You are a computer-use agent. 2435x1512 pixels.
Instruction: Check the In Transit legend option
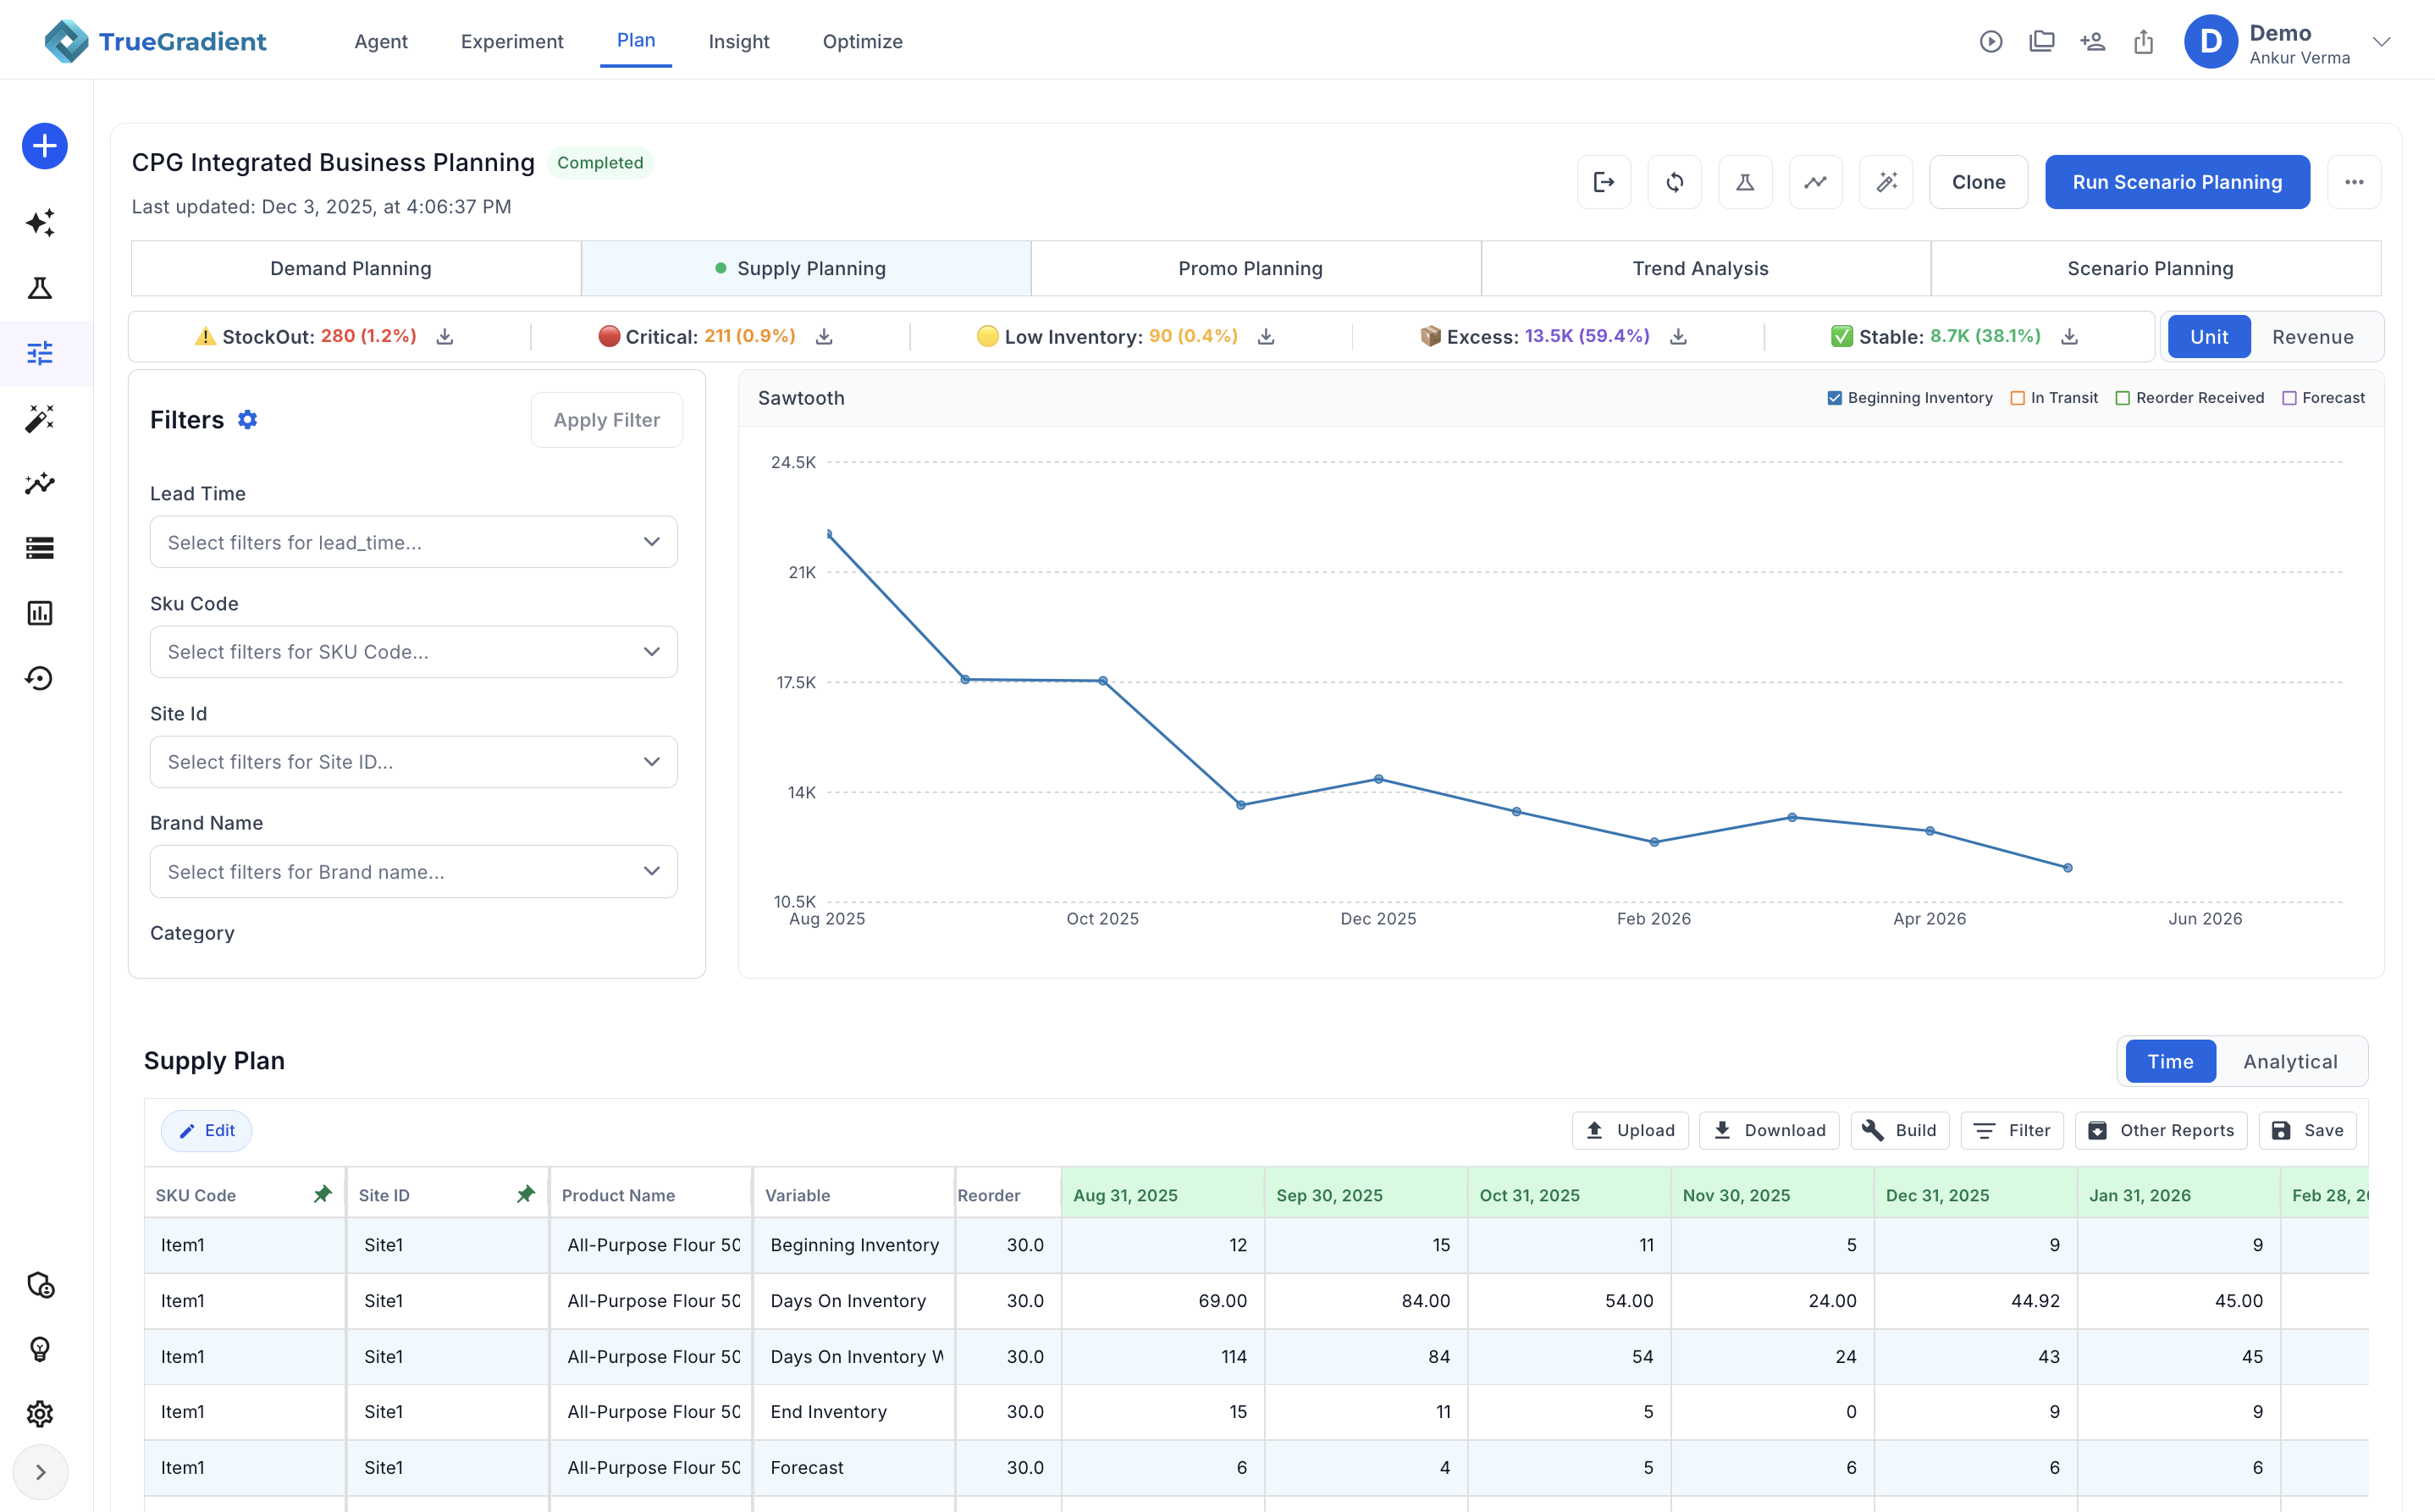(2016, 397)
